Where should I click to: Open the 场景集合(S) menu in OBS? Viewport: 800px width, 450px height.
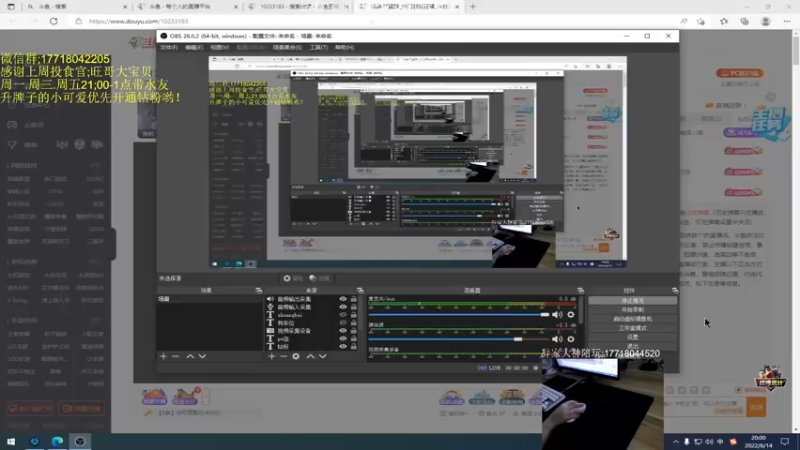coord(287,47)
